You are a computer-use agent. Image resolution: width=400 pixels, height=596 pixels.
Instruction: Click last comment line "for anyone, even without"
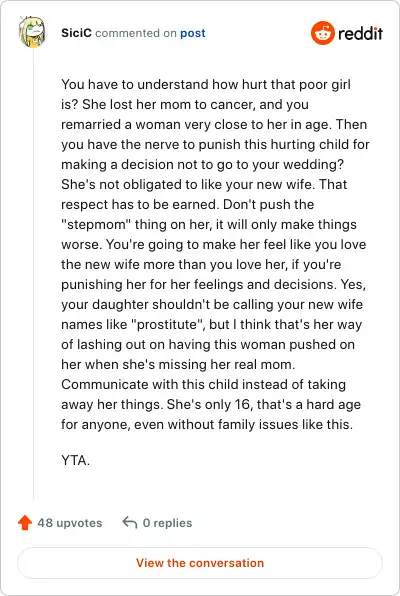pyautogui.click(x=207, y=424)
